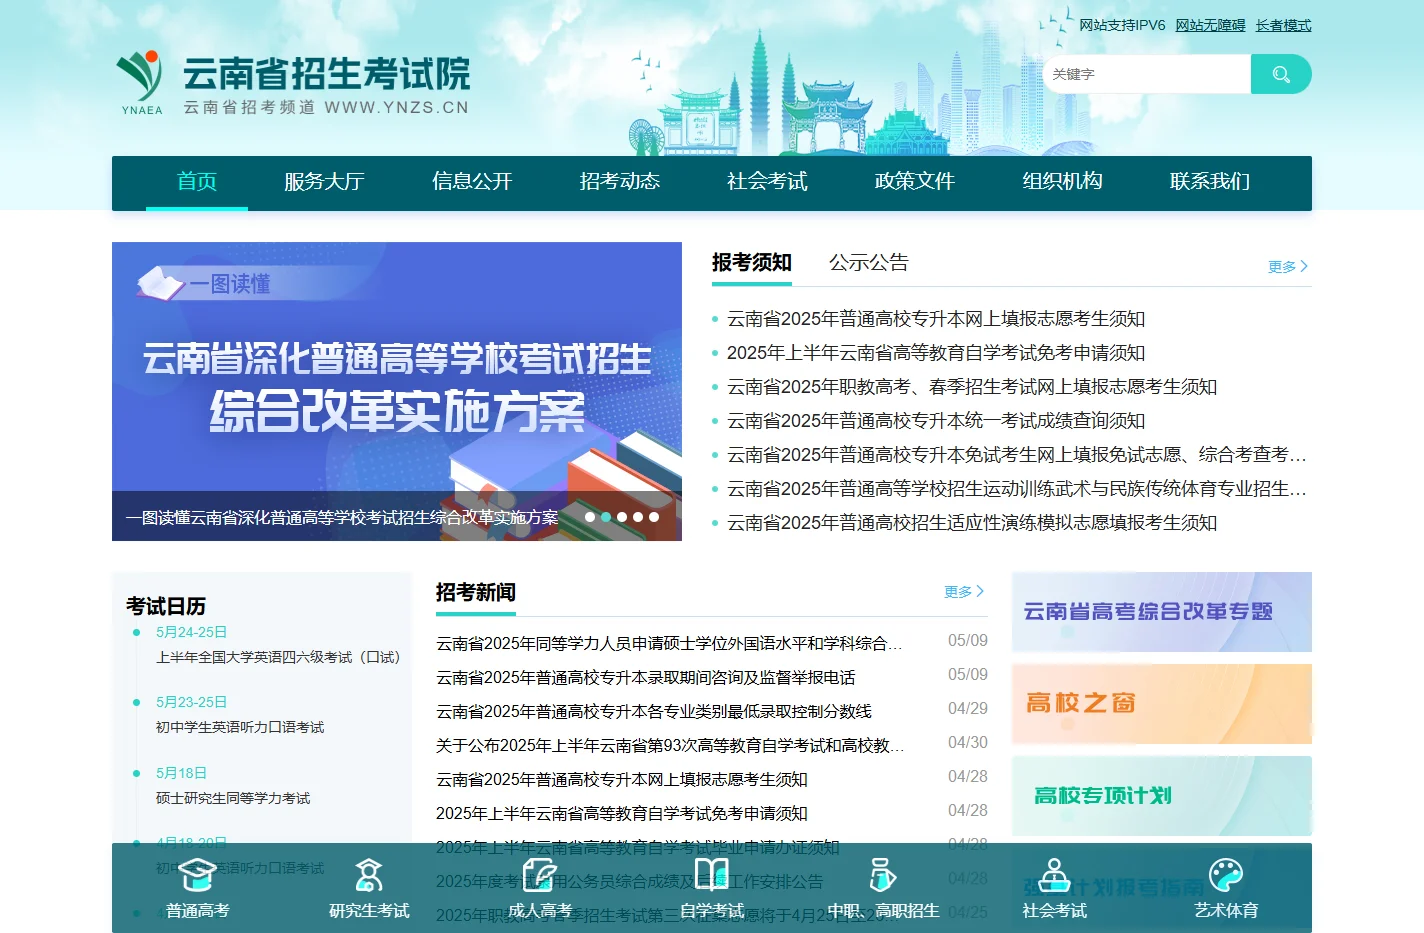Open the 云南省高考综合改革专题 banner
The height and width of the screenshot is (933, 1424).
click(1162, 612)
